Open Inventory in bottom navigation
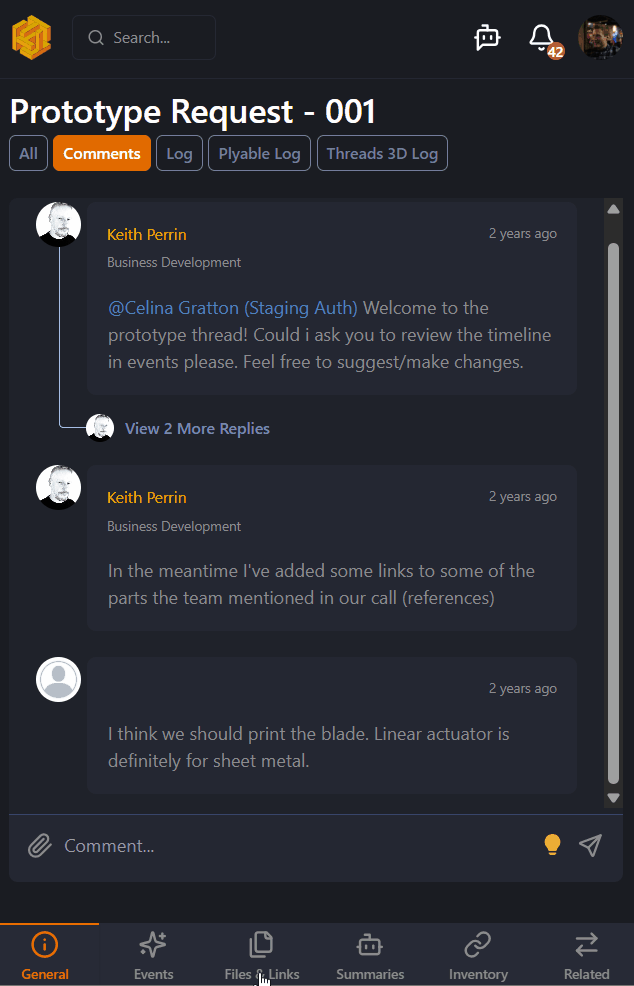 coord(478,955)
